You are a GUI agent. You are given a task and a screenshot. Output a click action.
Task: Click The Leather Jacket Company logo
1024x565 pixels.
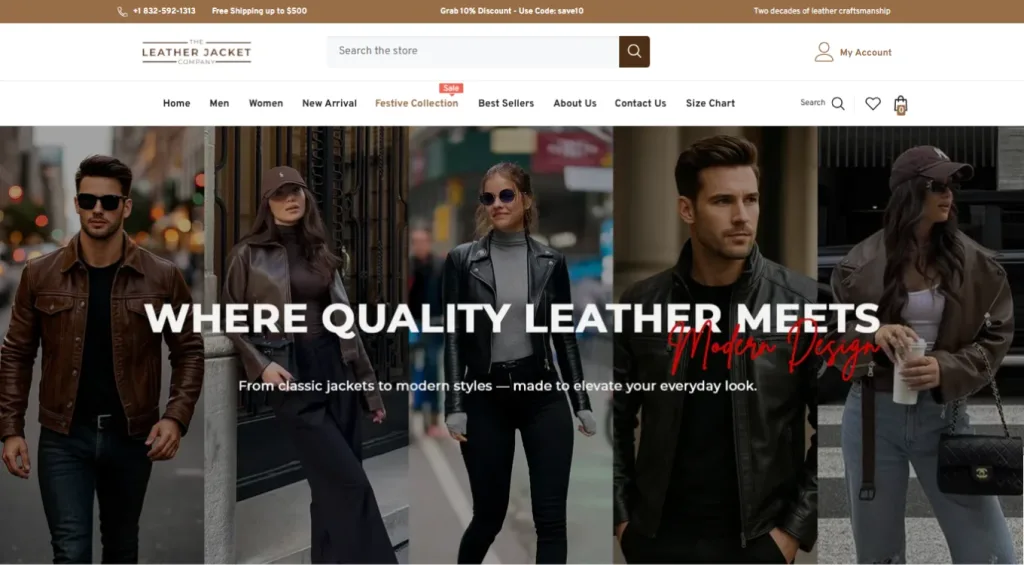196,52
